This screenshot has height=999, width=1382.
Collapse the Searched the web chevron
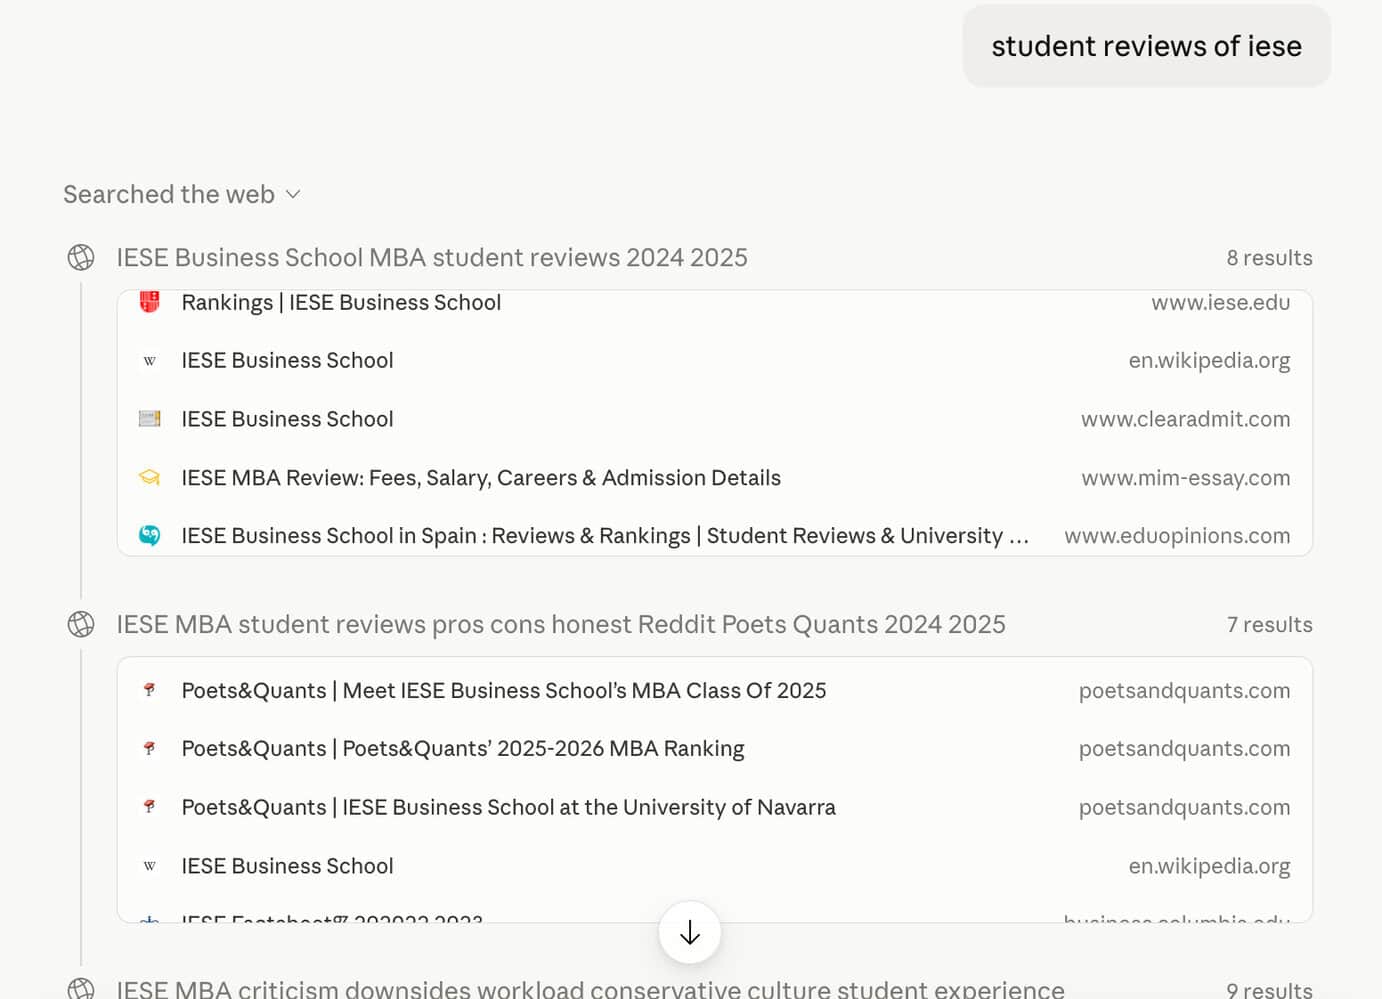click(293, 194)
